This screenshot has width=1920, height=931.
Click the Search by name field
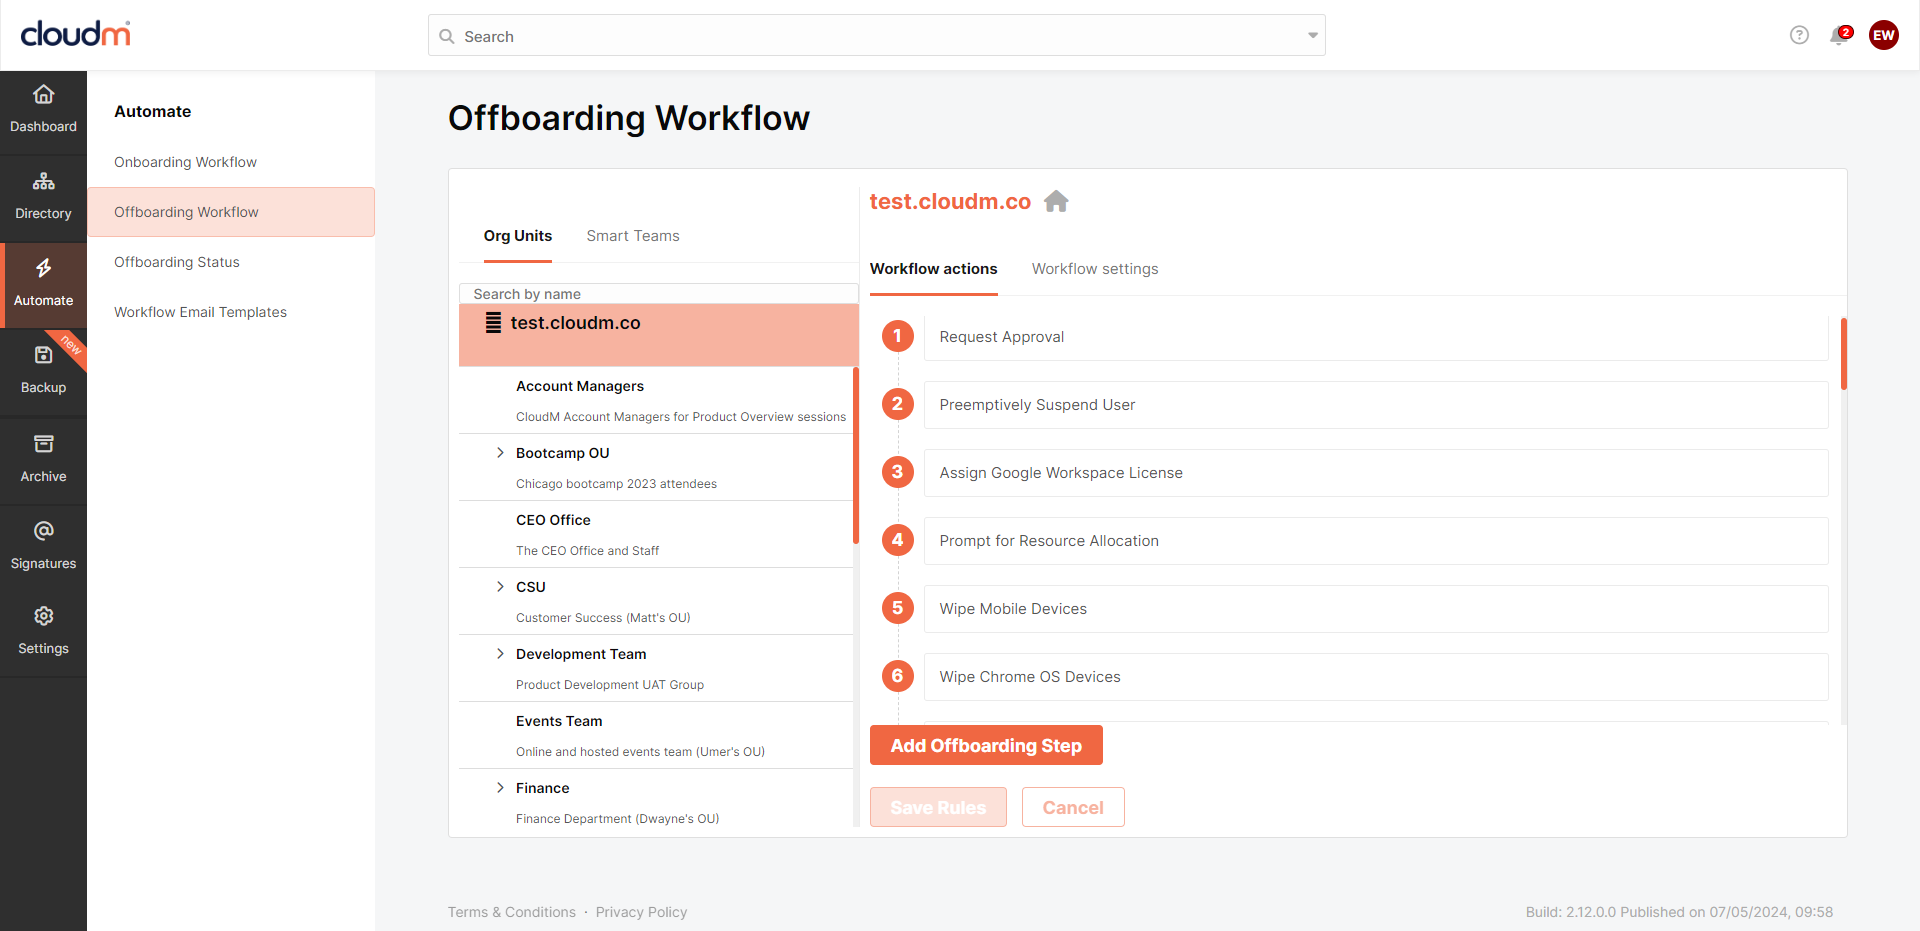[658, 294]
